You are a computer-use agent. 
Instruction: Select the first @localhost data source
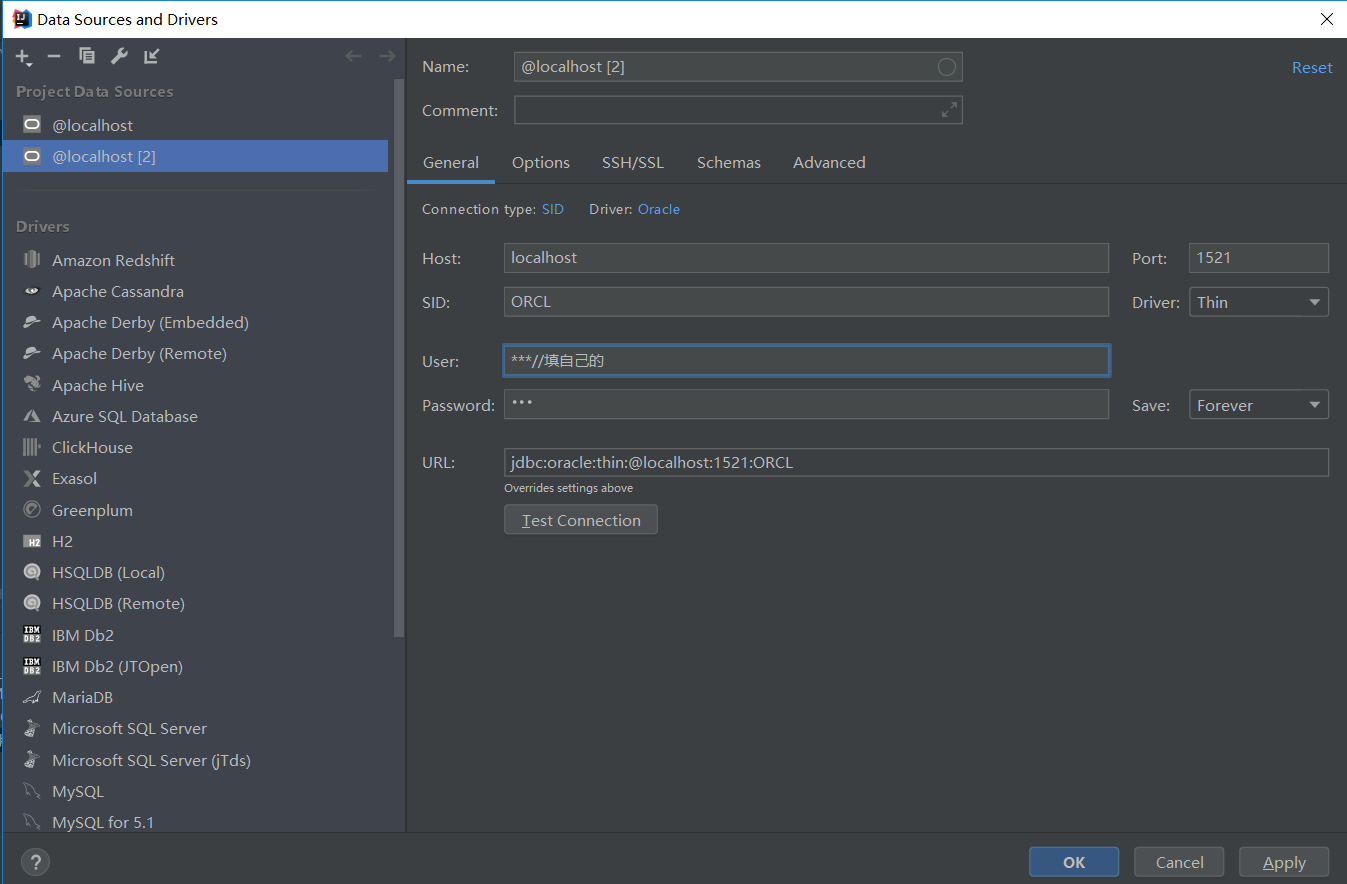click(92, 125)
